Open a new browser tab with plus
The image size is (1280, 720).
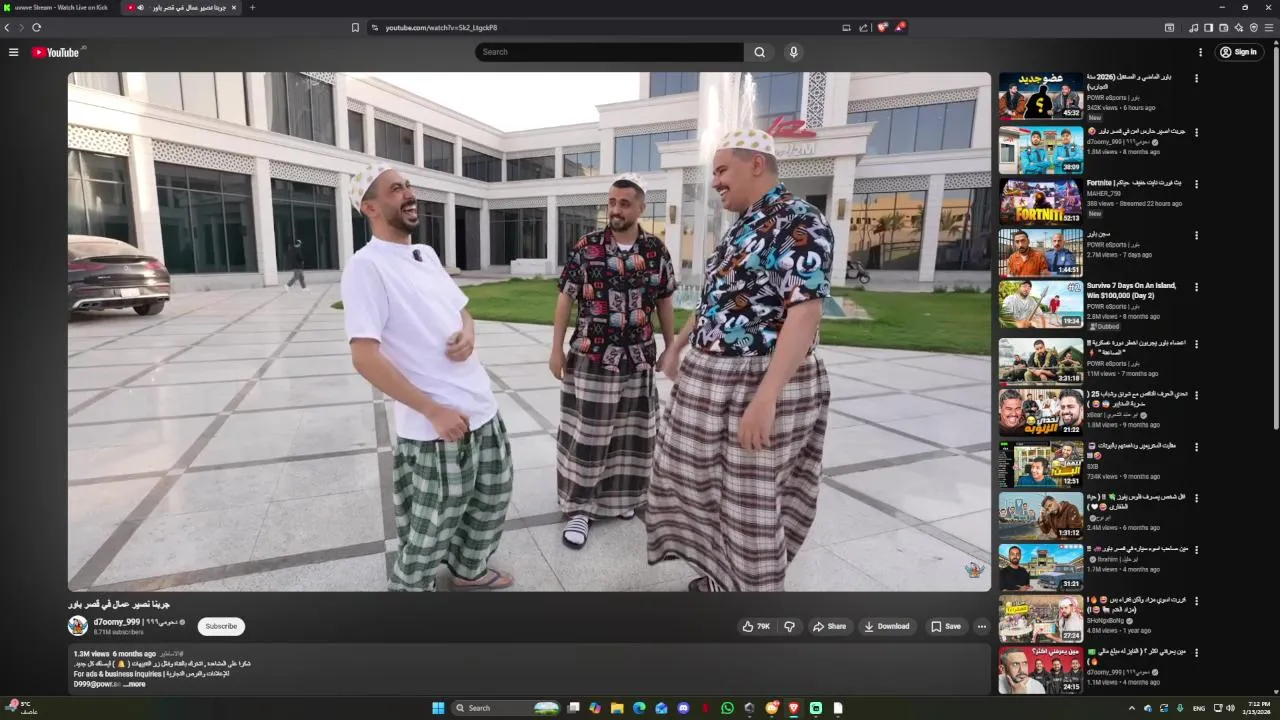252,7
